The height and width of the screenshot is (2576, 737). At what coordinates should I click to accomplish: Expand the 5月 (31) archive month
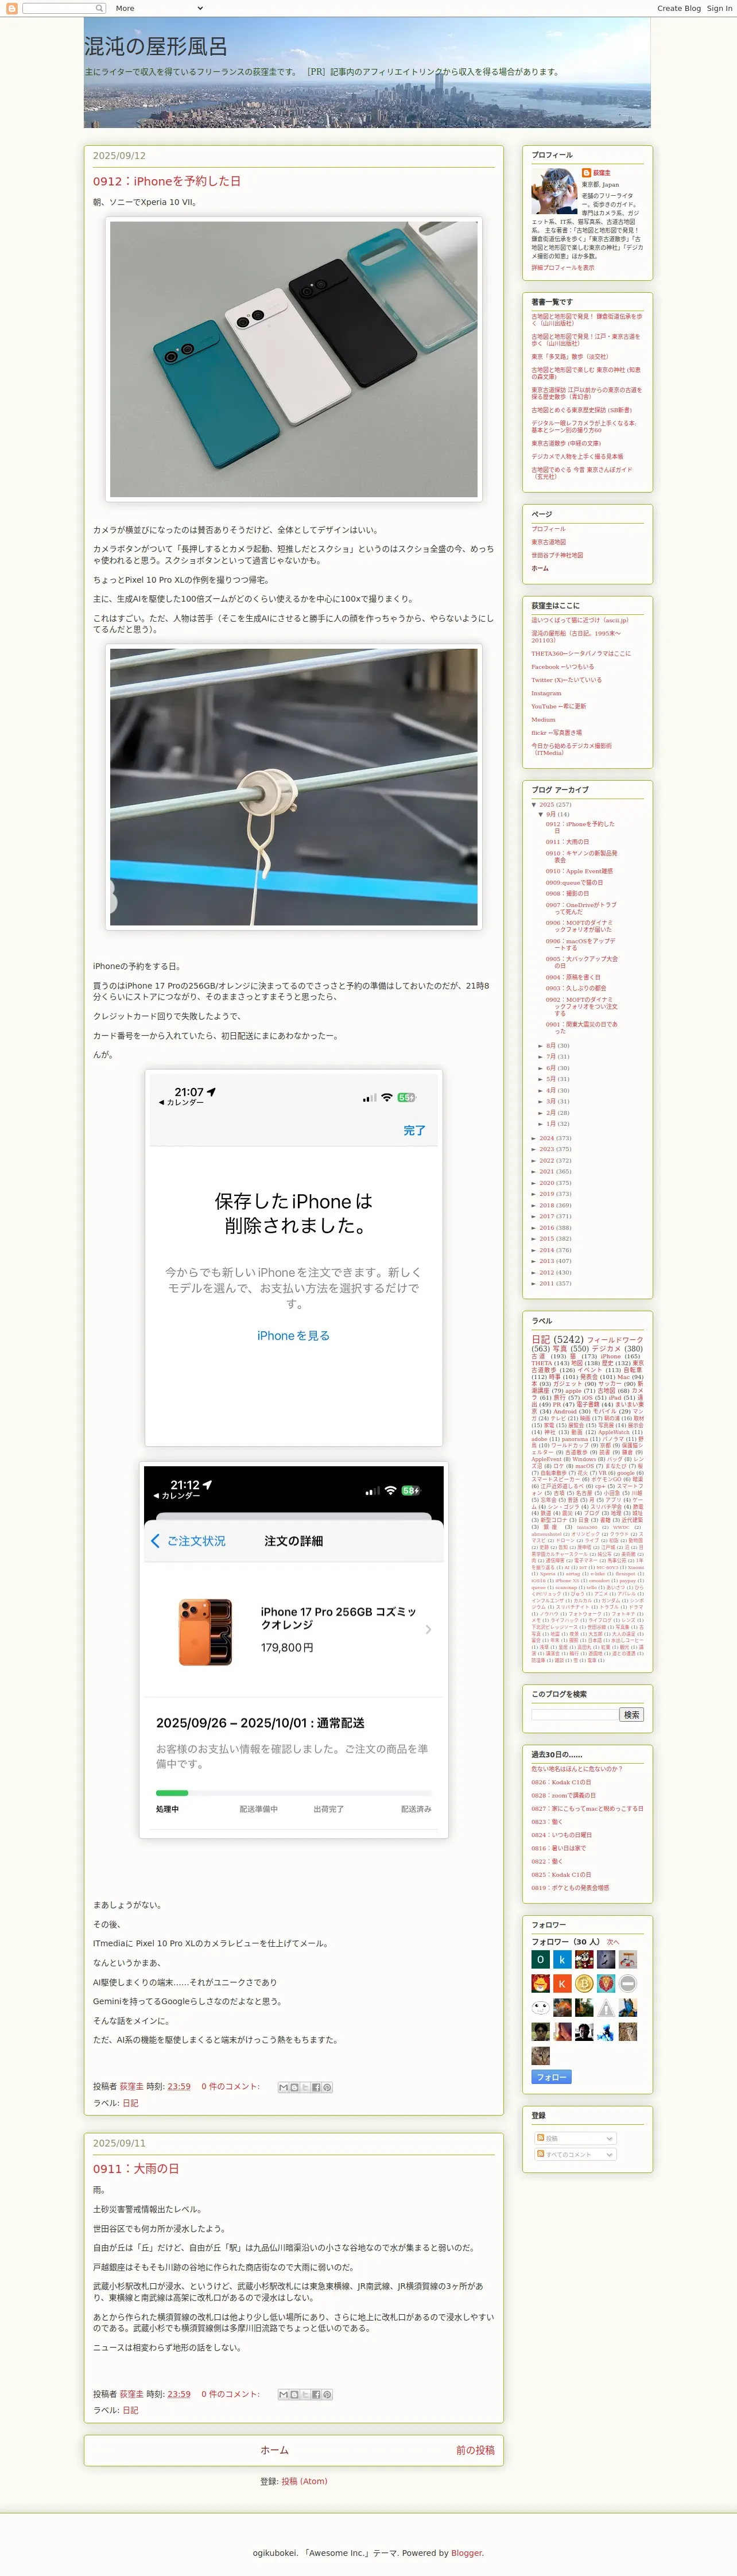click(x=541, y=1079)
